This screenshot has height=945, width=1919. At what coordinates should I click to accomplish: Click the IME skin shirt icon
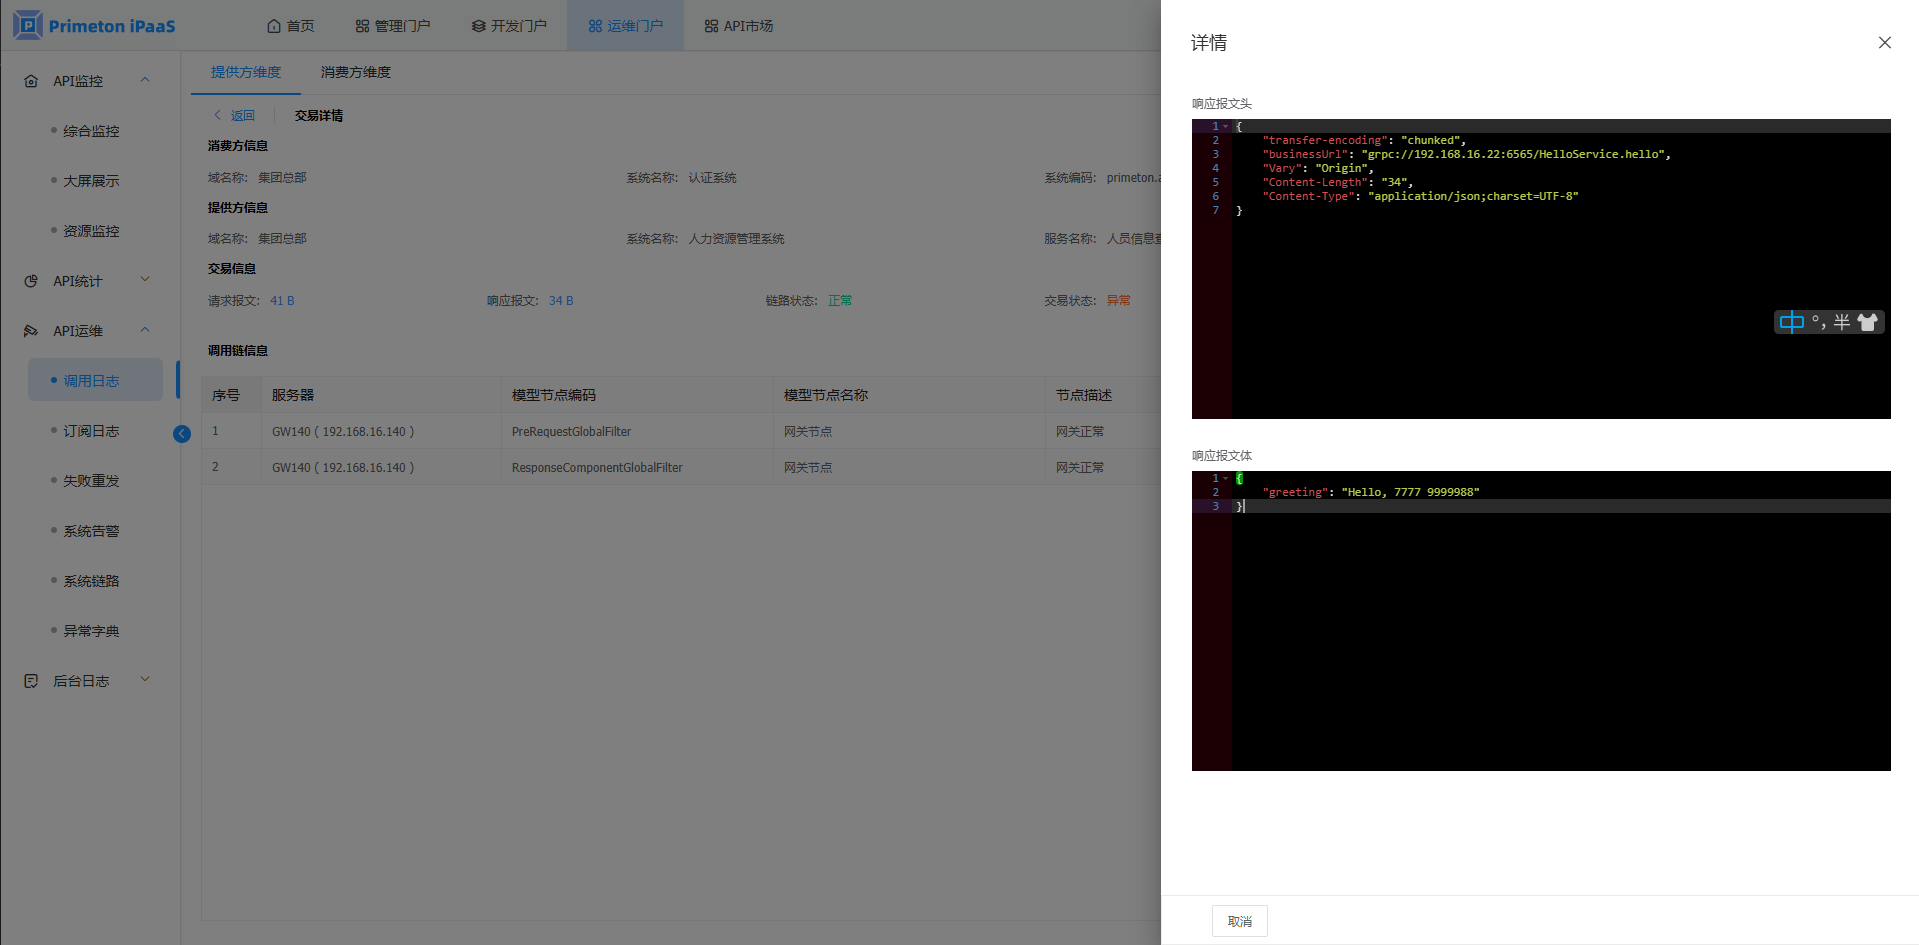coord(1867,322)
